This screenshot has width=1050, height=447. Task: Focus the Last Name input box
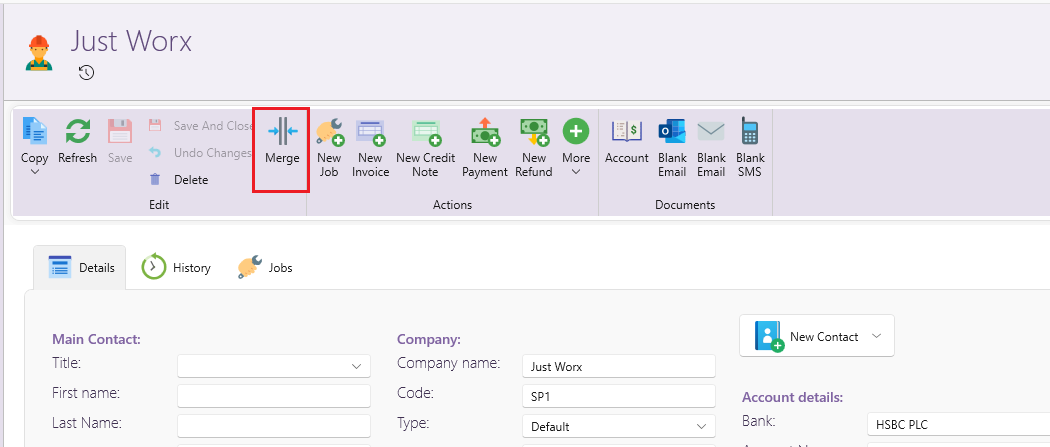[x=273, y=426]
